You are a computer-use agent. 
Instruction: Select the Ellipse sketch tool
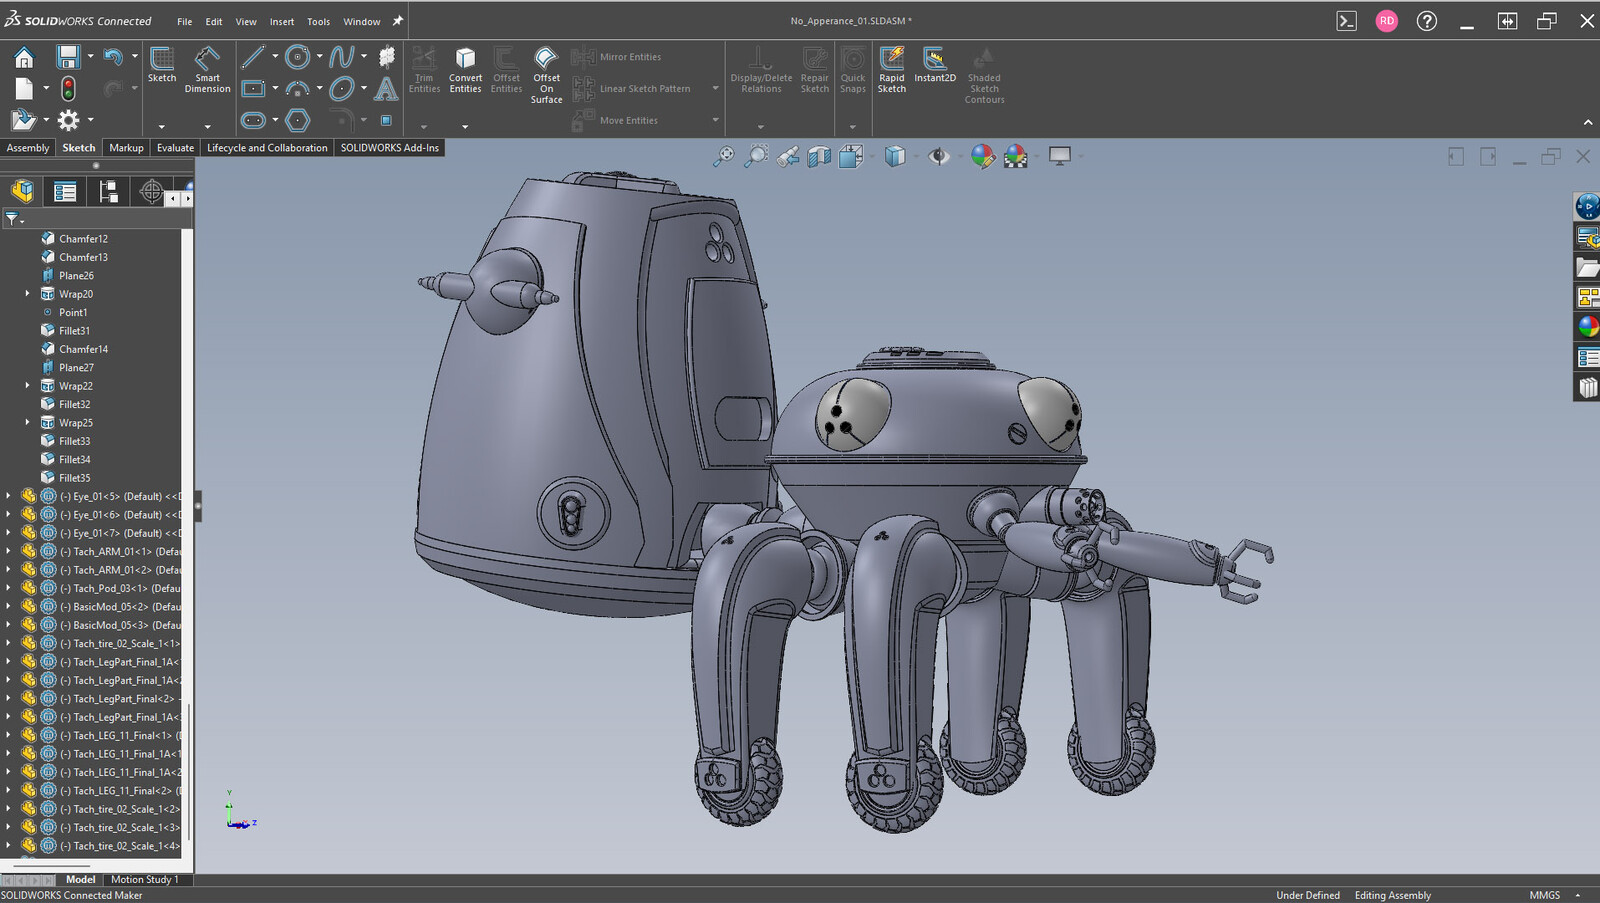[342, 89]
